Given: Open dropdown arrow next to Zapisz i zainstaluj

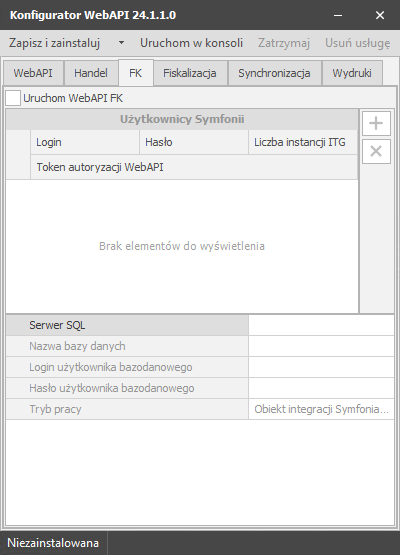Looking at the screenshot, I should coord(121,43).
